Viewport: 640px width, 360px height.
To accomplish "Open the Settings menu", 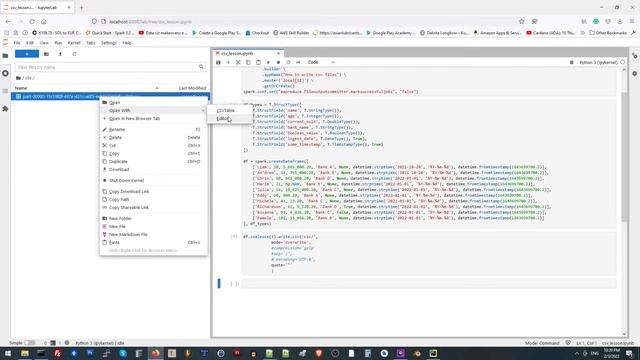I will point(109,43).
